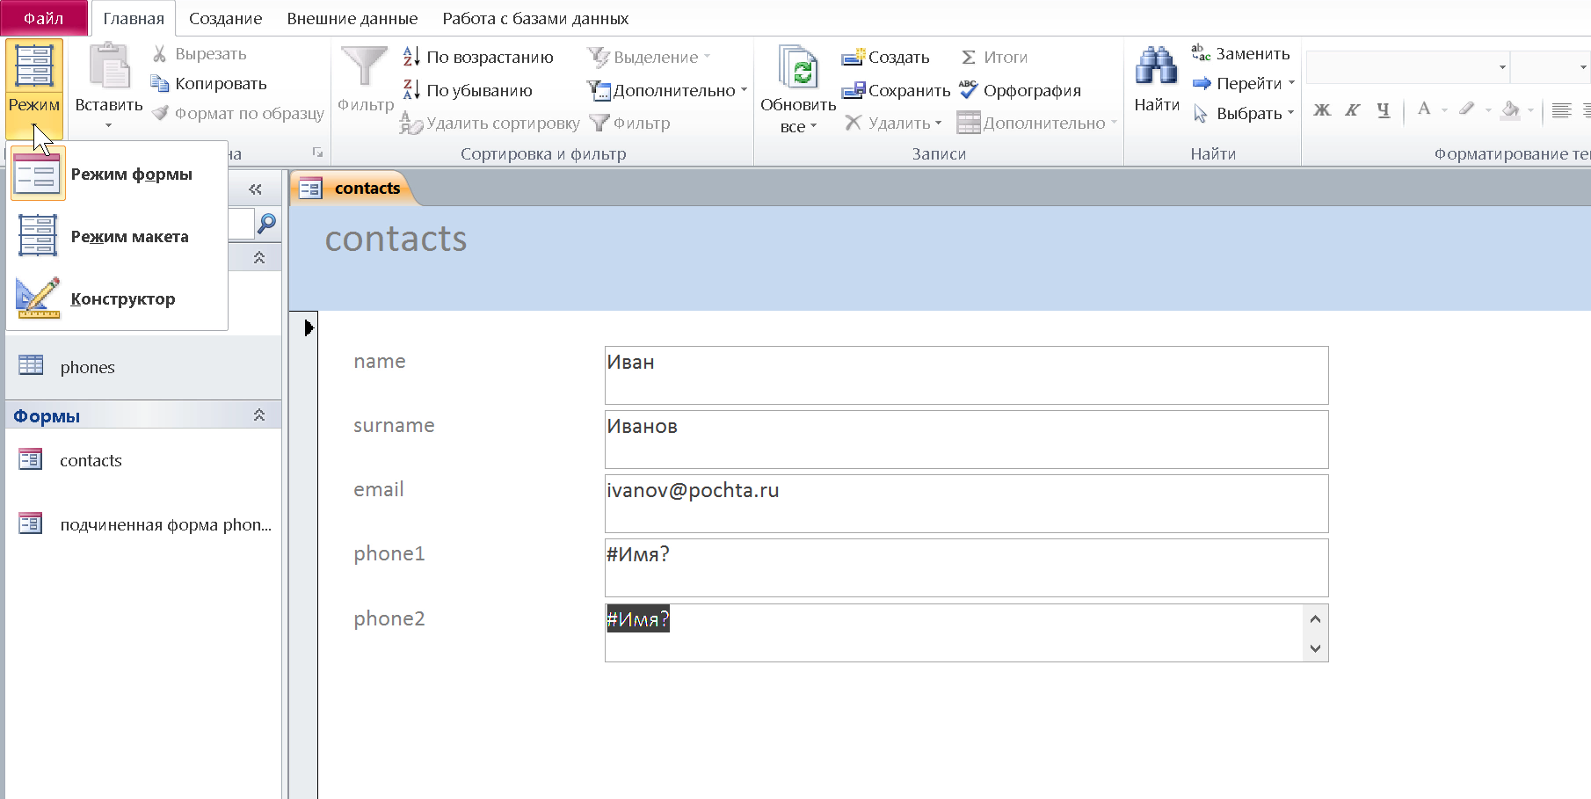Viewport: 1591px width, 799px height.
Task: Click the background fill color bucket
Action: coord(1510,110)
